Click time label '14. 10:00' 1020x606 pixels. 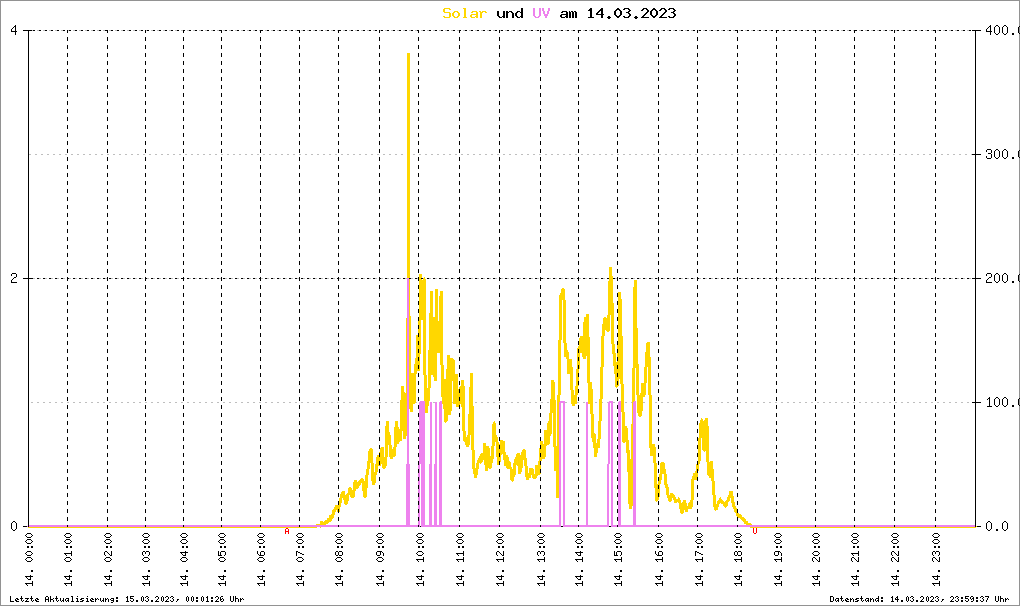pyautogui.click(x=420, y=560)
